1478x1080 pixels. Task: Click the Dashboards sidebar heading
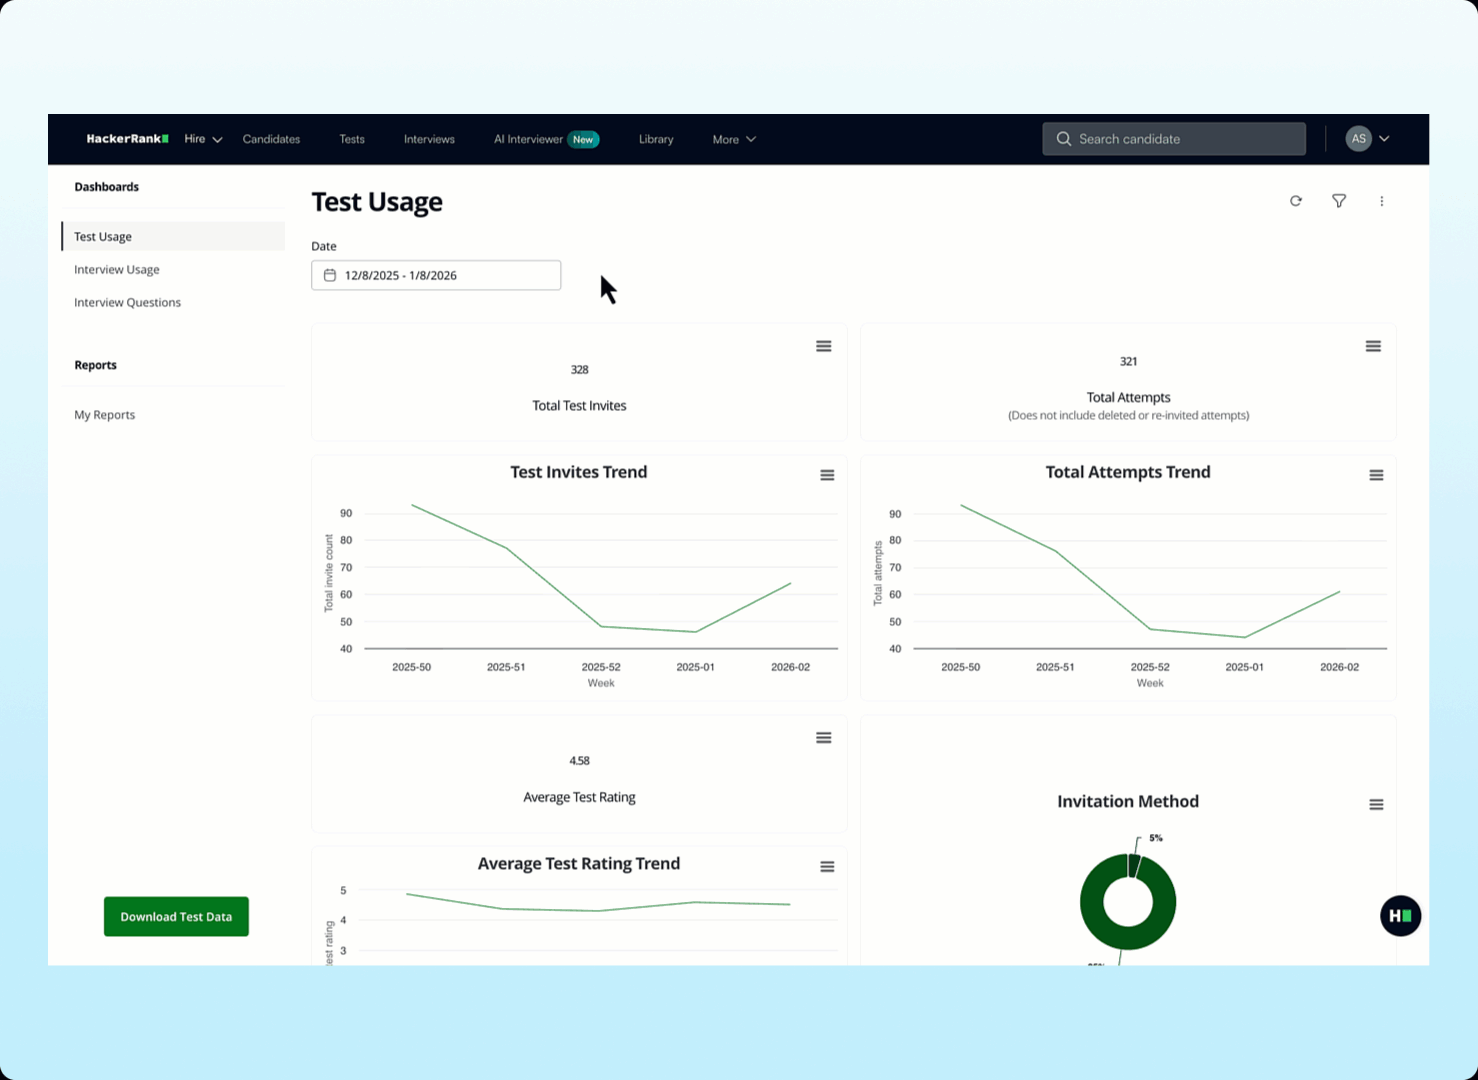[106, 187]
